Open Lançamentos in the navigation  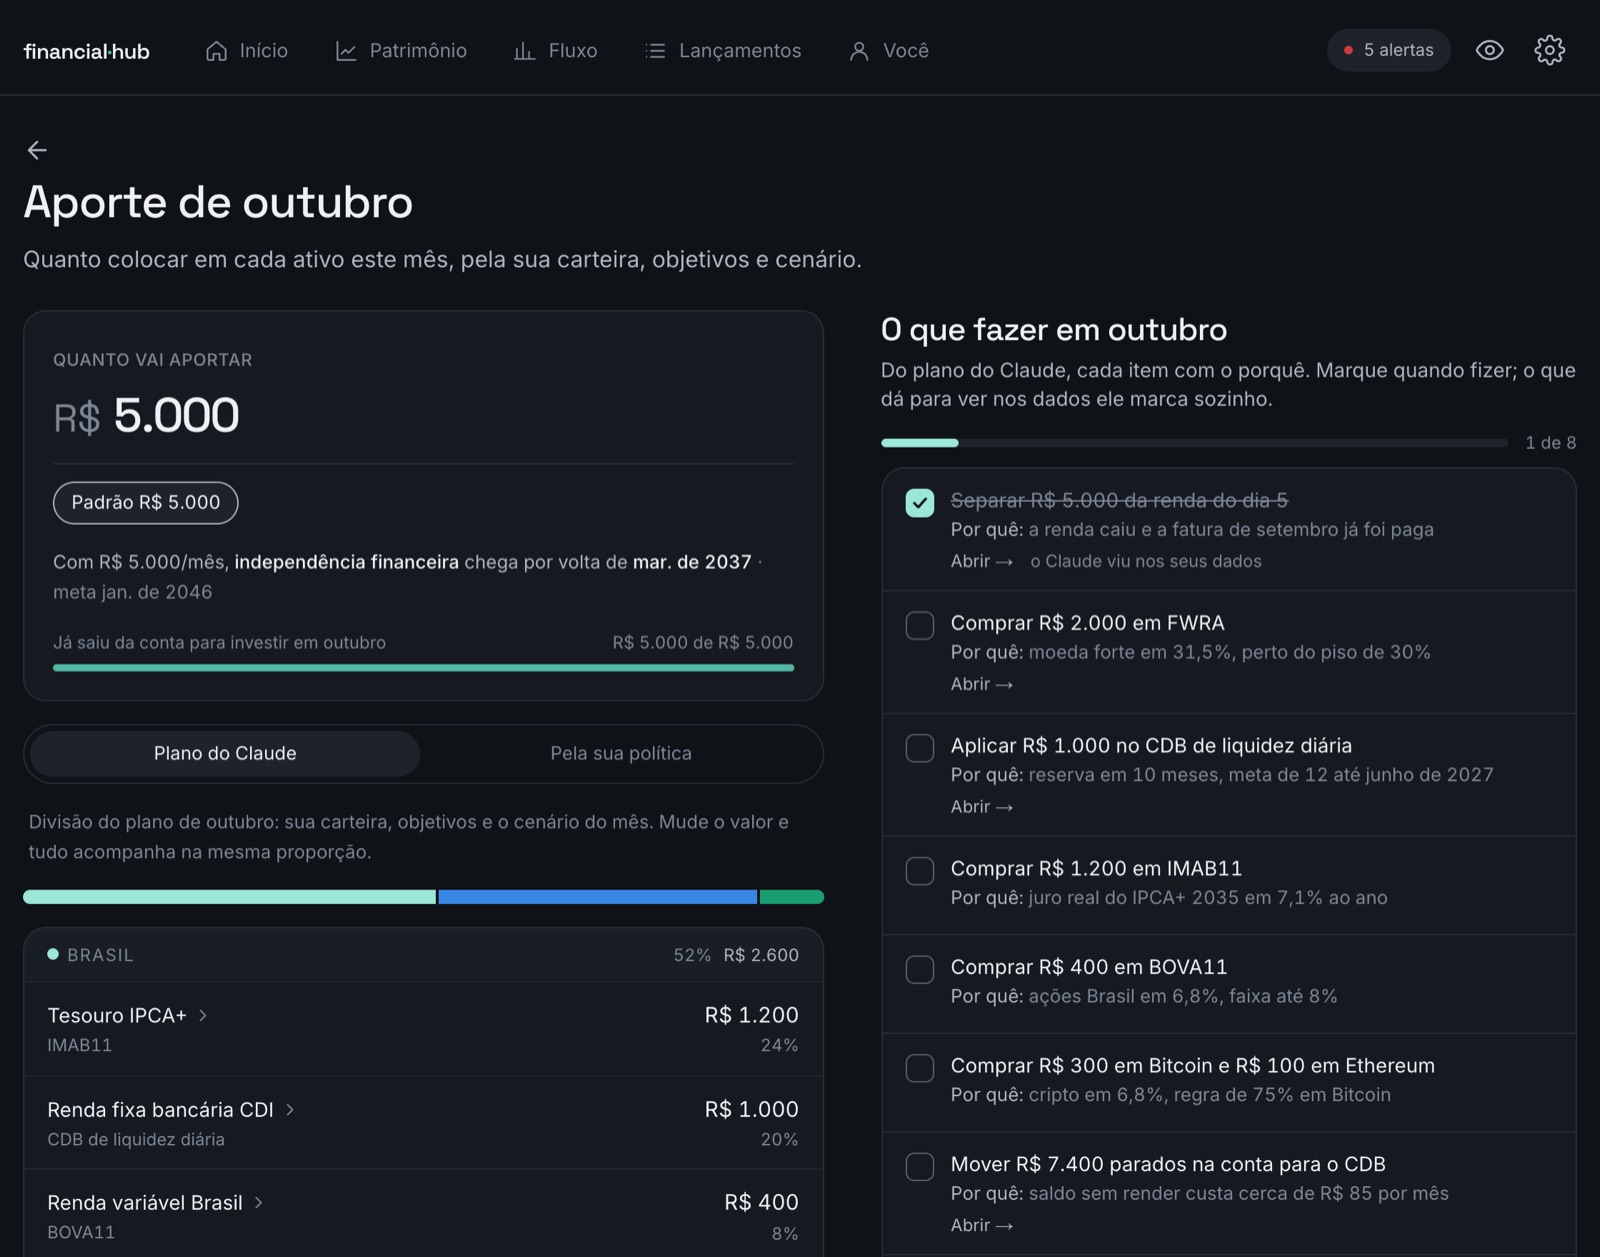[x=723, y=51]
